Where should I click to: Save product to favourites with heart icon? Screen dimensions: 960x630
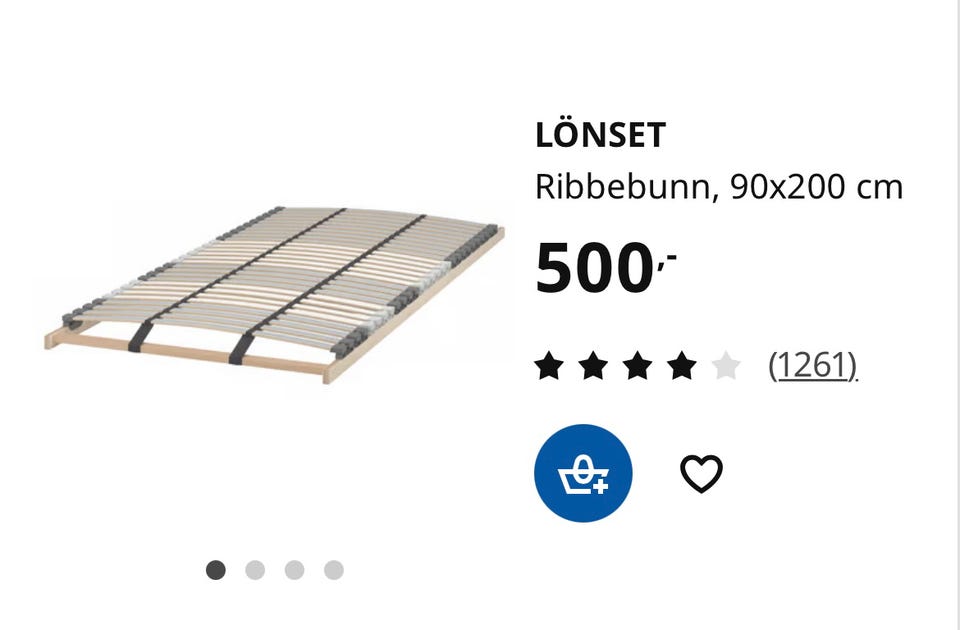pos(701,473)
